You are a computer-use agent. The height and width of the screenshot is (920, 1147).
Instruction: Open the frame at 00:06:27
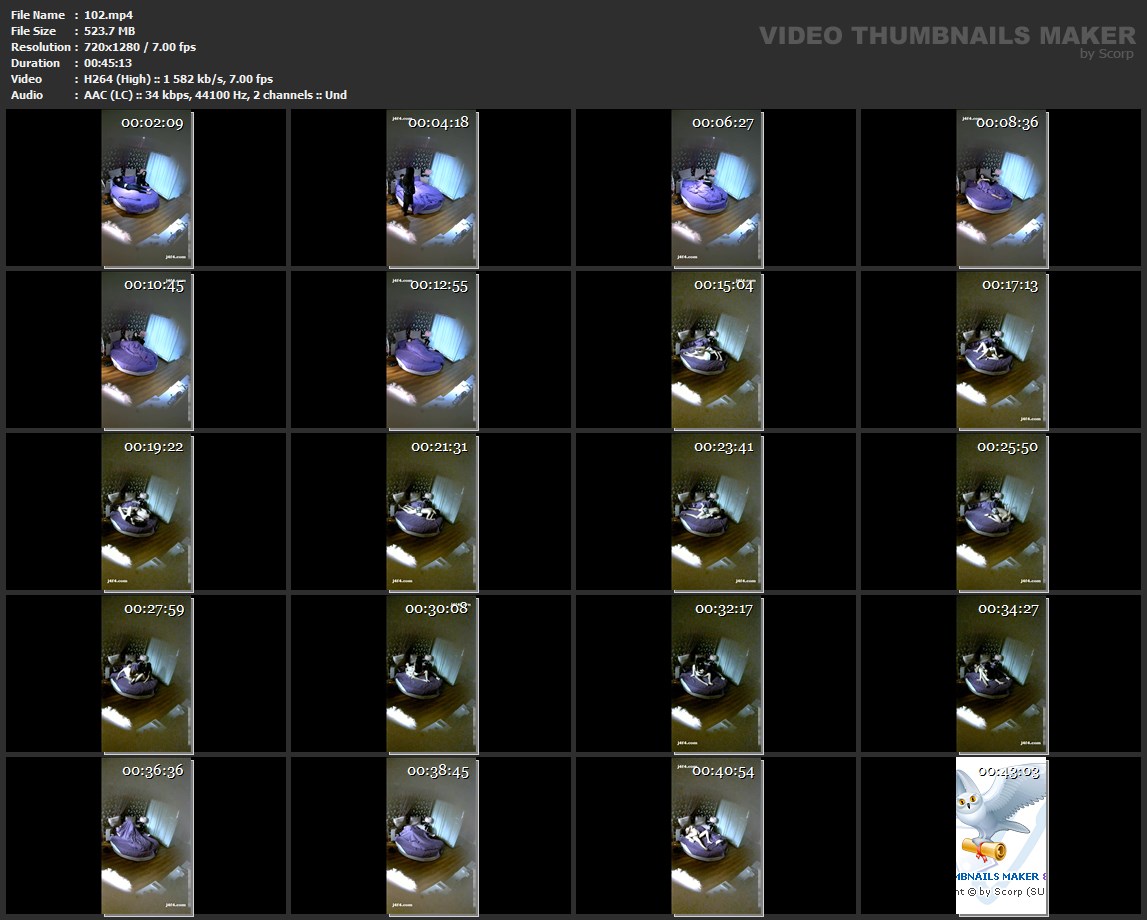click(x=717, y=189)
